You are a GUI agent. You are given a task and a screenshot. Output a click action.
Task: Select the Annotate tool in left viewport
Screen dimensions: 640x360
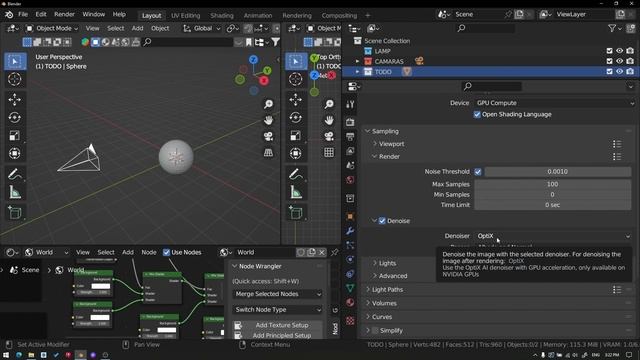[15, 174]
